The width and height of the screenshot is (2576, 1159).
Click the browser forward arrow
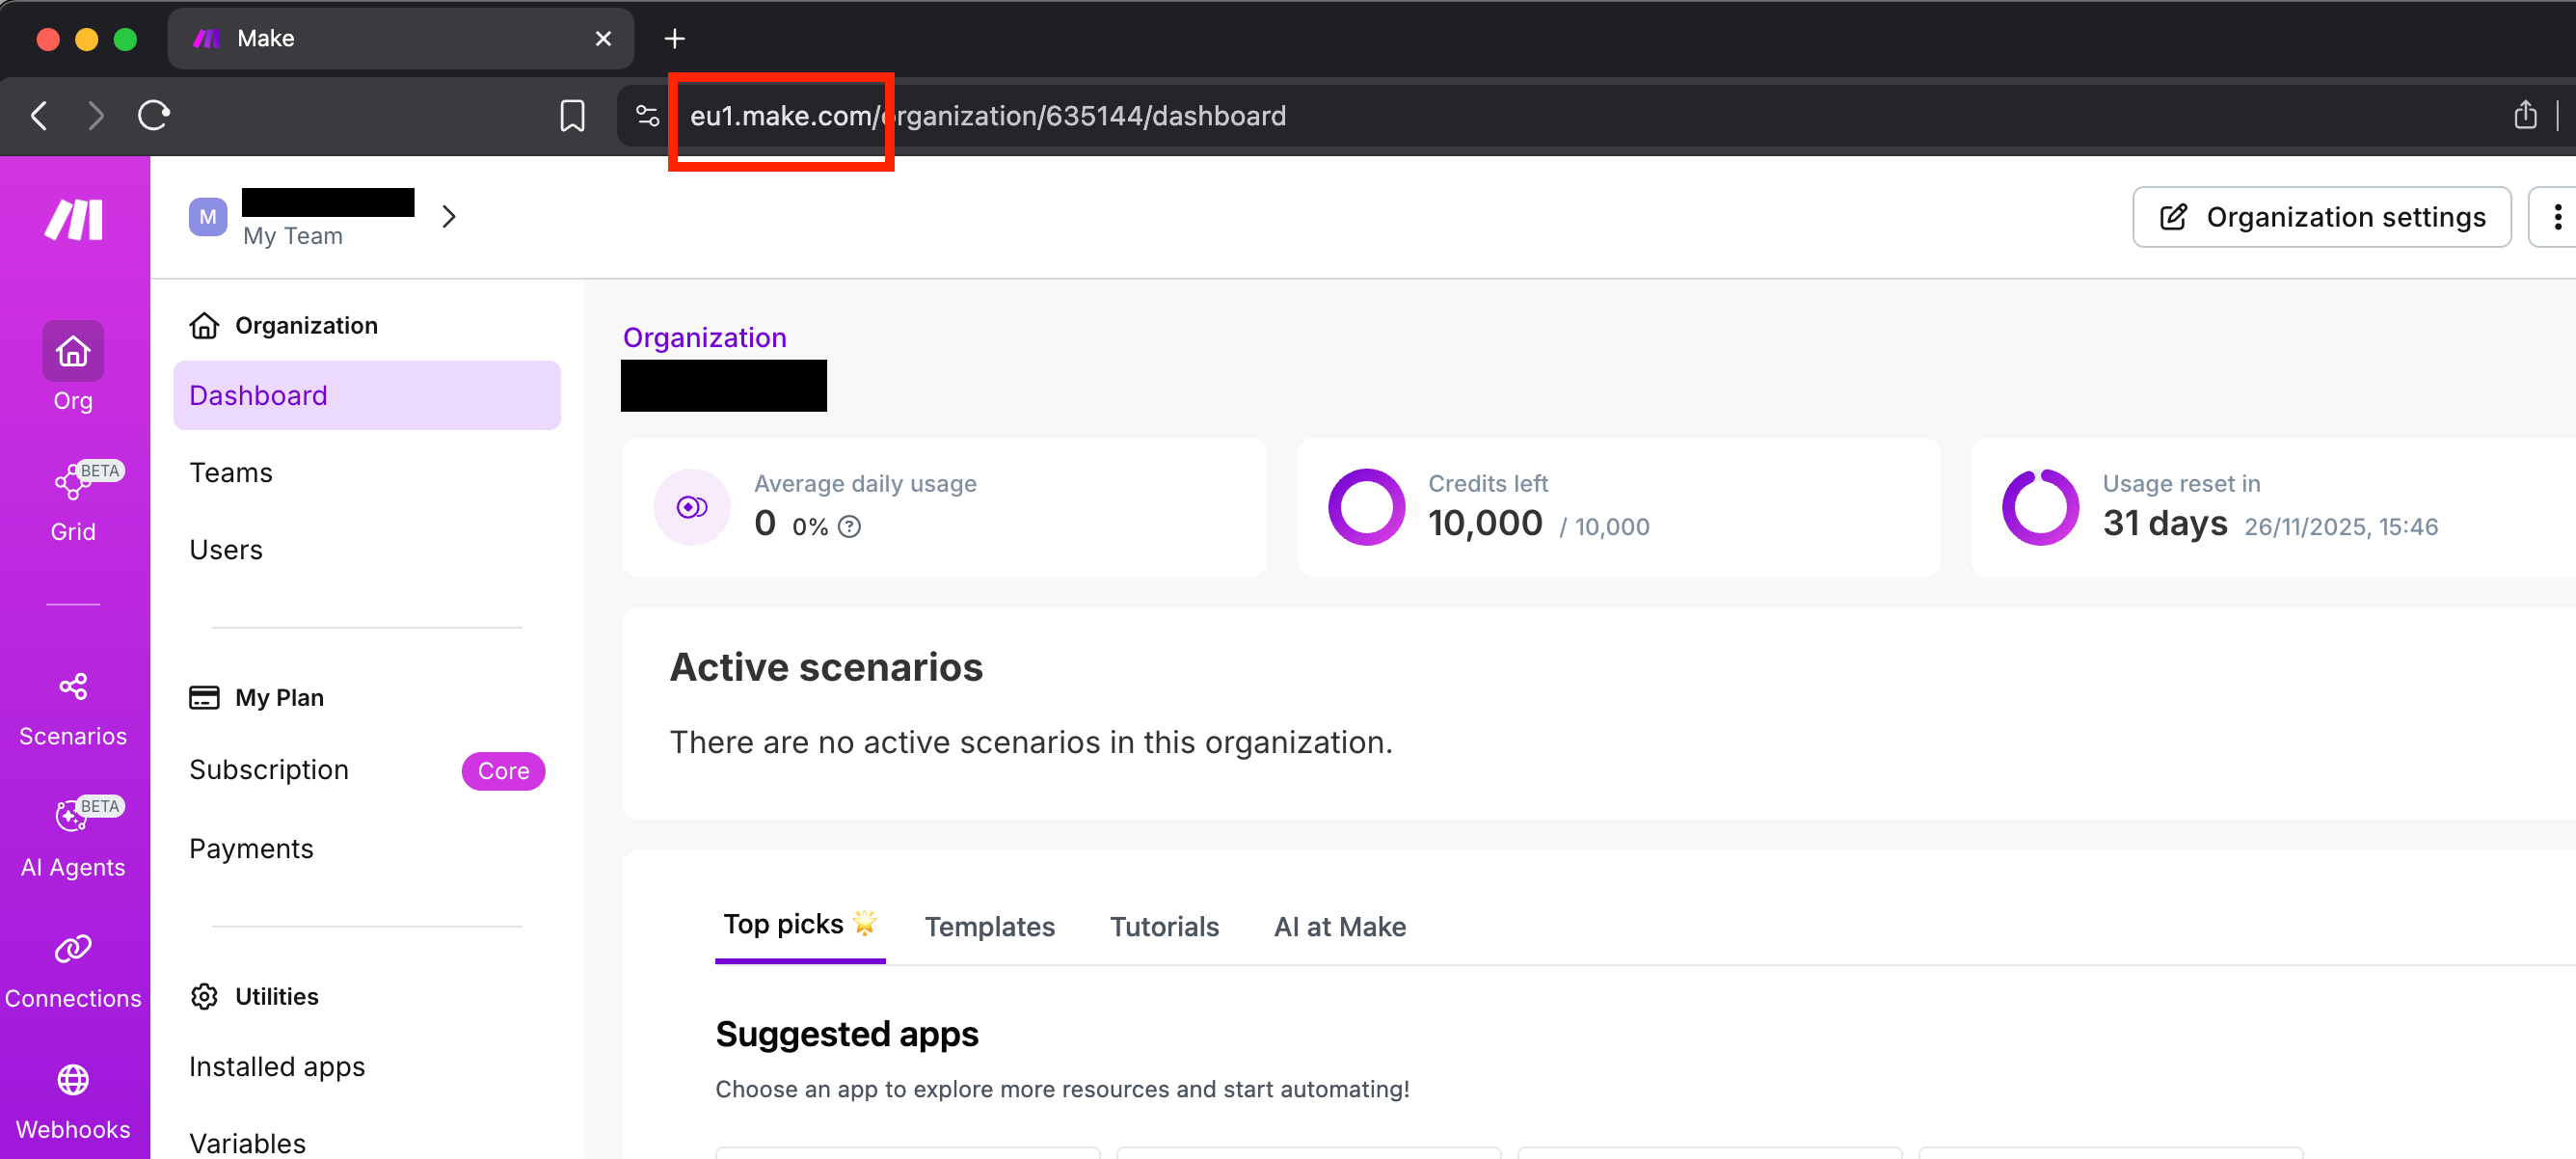[95, 116]
